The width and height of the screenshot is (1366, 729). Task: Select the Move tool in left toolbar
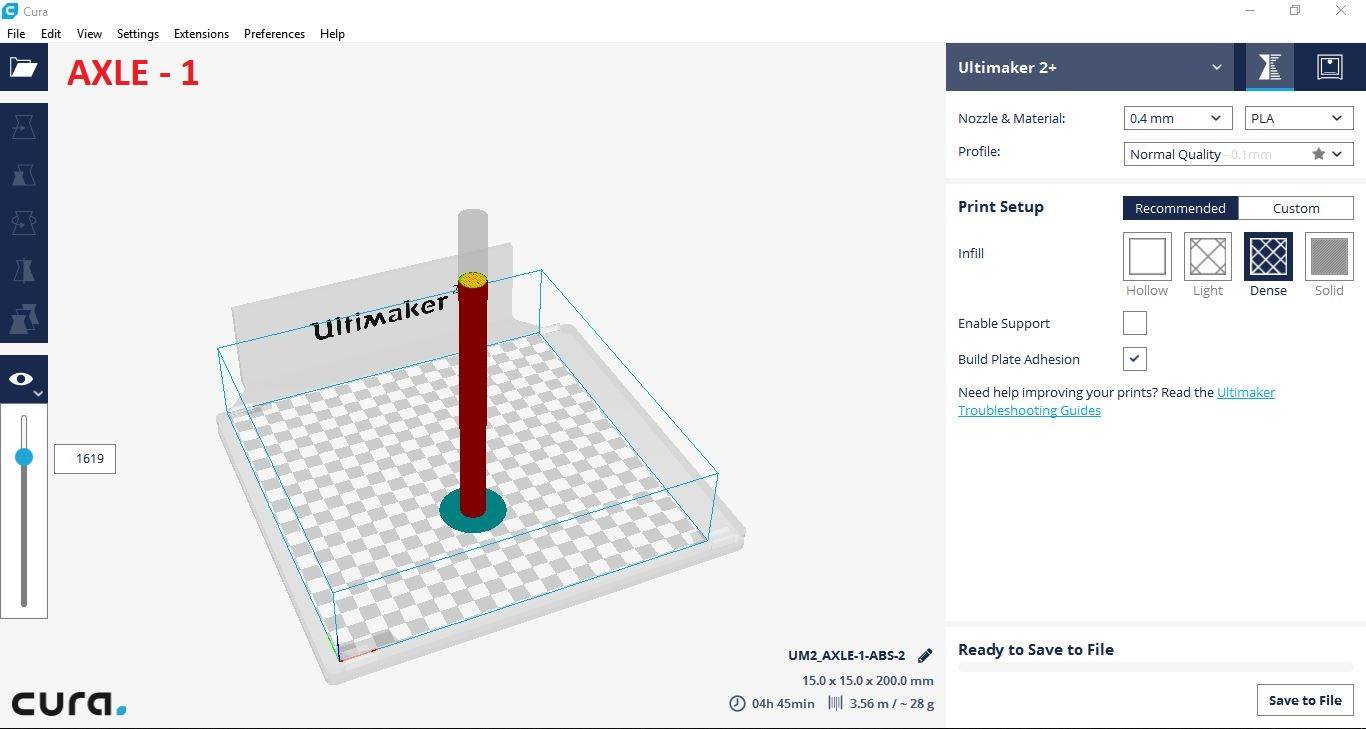[x=23, y=126]
